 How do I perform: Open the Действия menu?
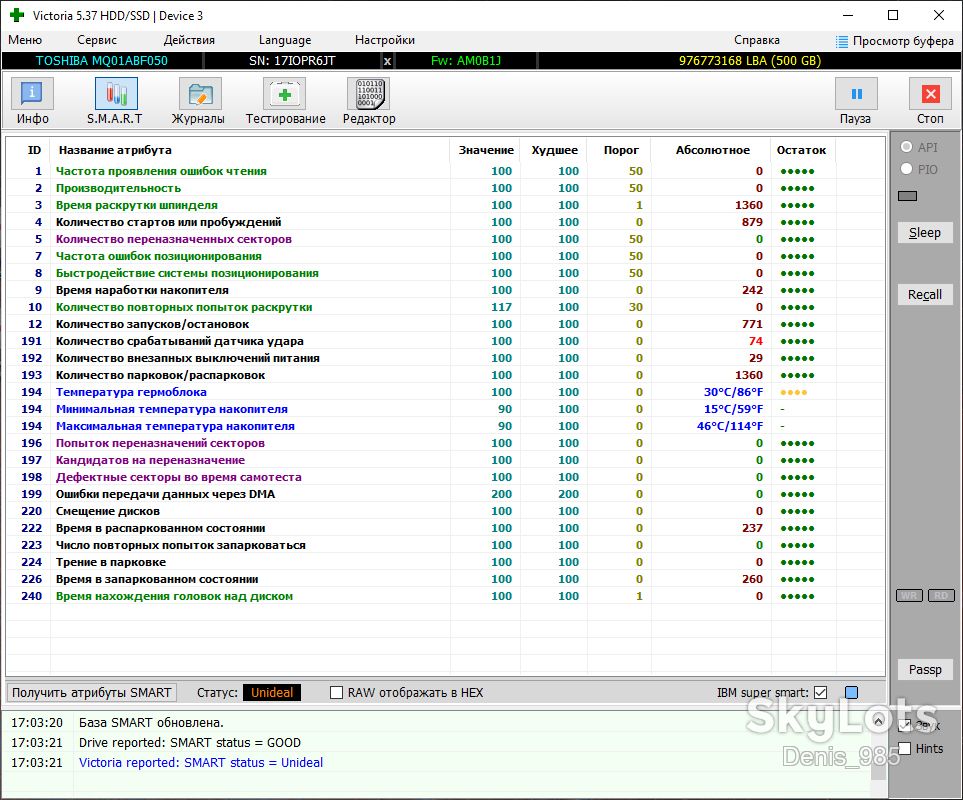point(189,40)
